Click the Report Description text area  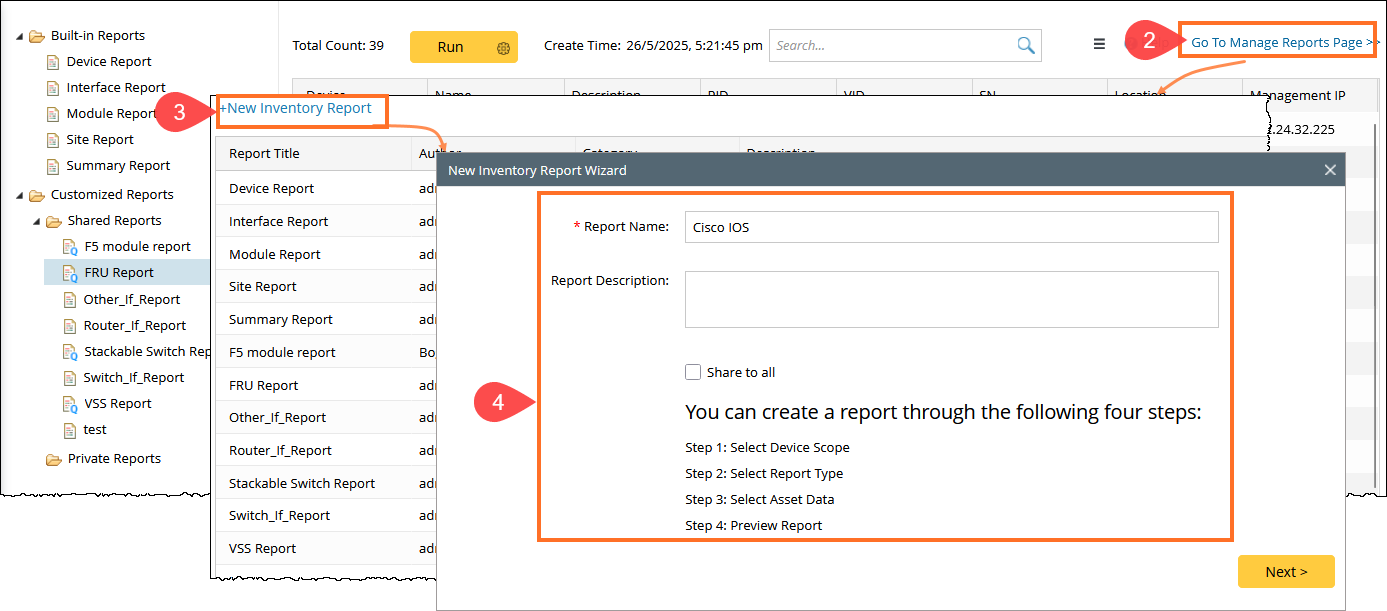click(950, 299)
